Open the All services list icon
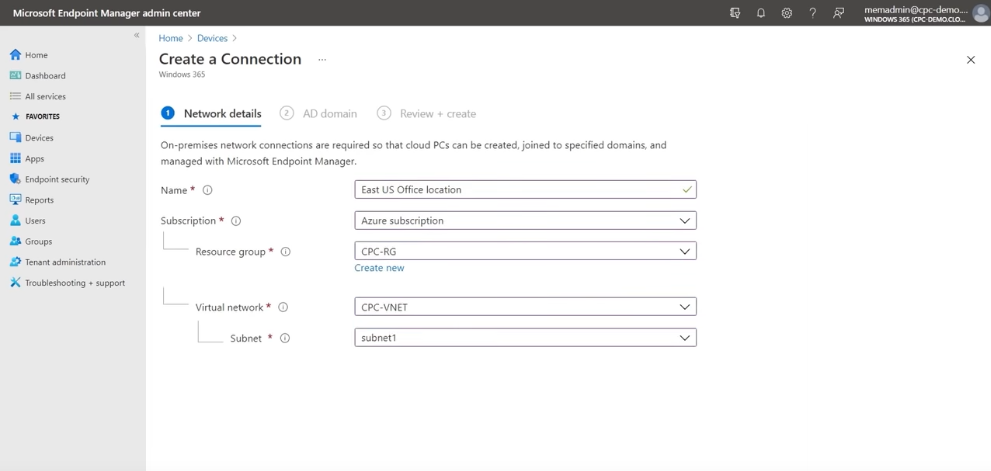The width and height of the screenshot is (991, 471). [x=15, y=96]
